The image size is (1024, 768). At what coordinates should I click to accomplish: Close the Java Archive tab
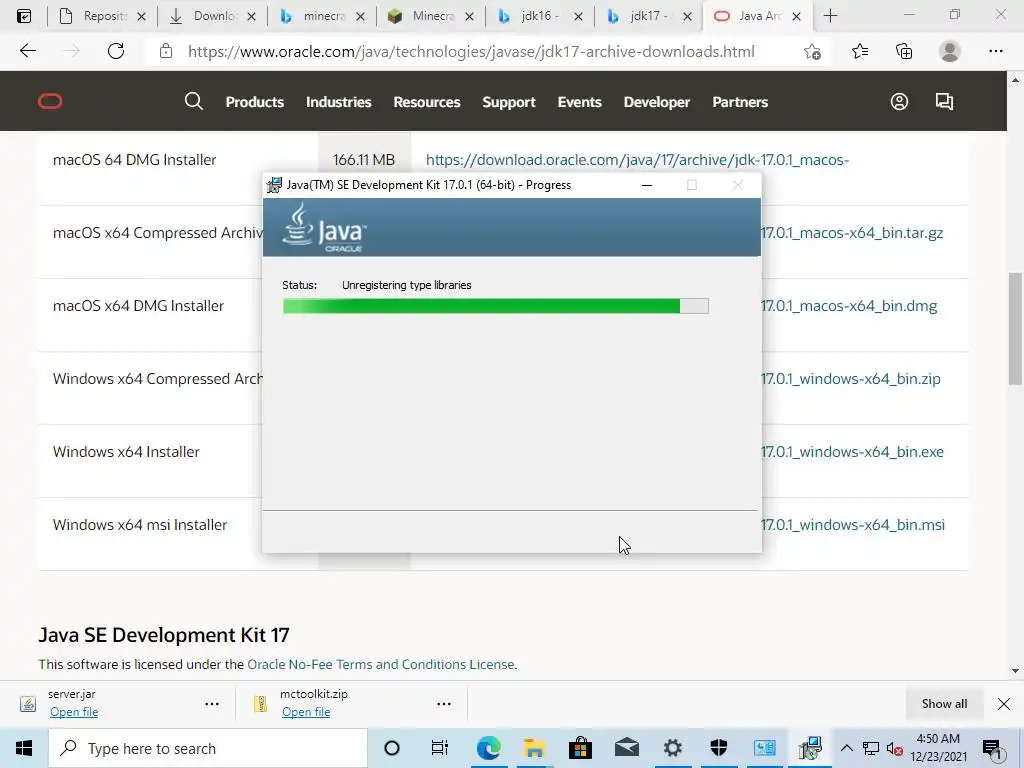coord(796,17)
